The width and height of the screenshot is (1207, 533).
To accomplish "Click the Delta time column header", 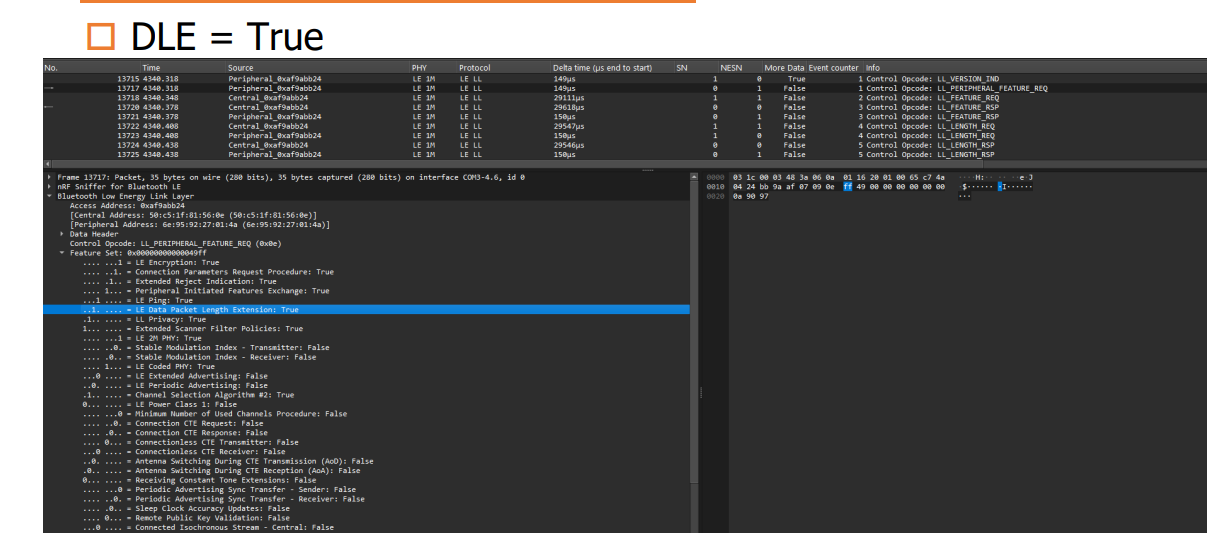I will point(602,68).
